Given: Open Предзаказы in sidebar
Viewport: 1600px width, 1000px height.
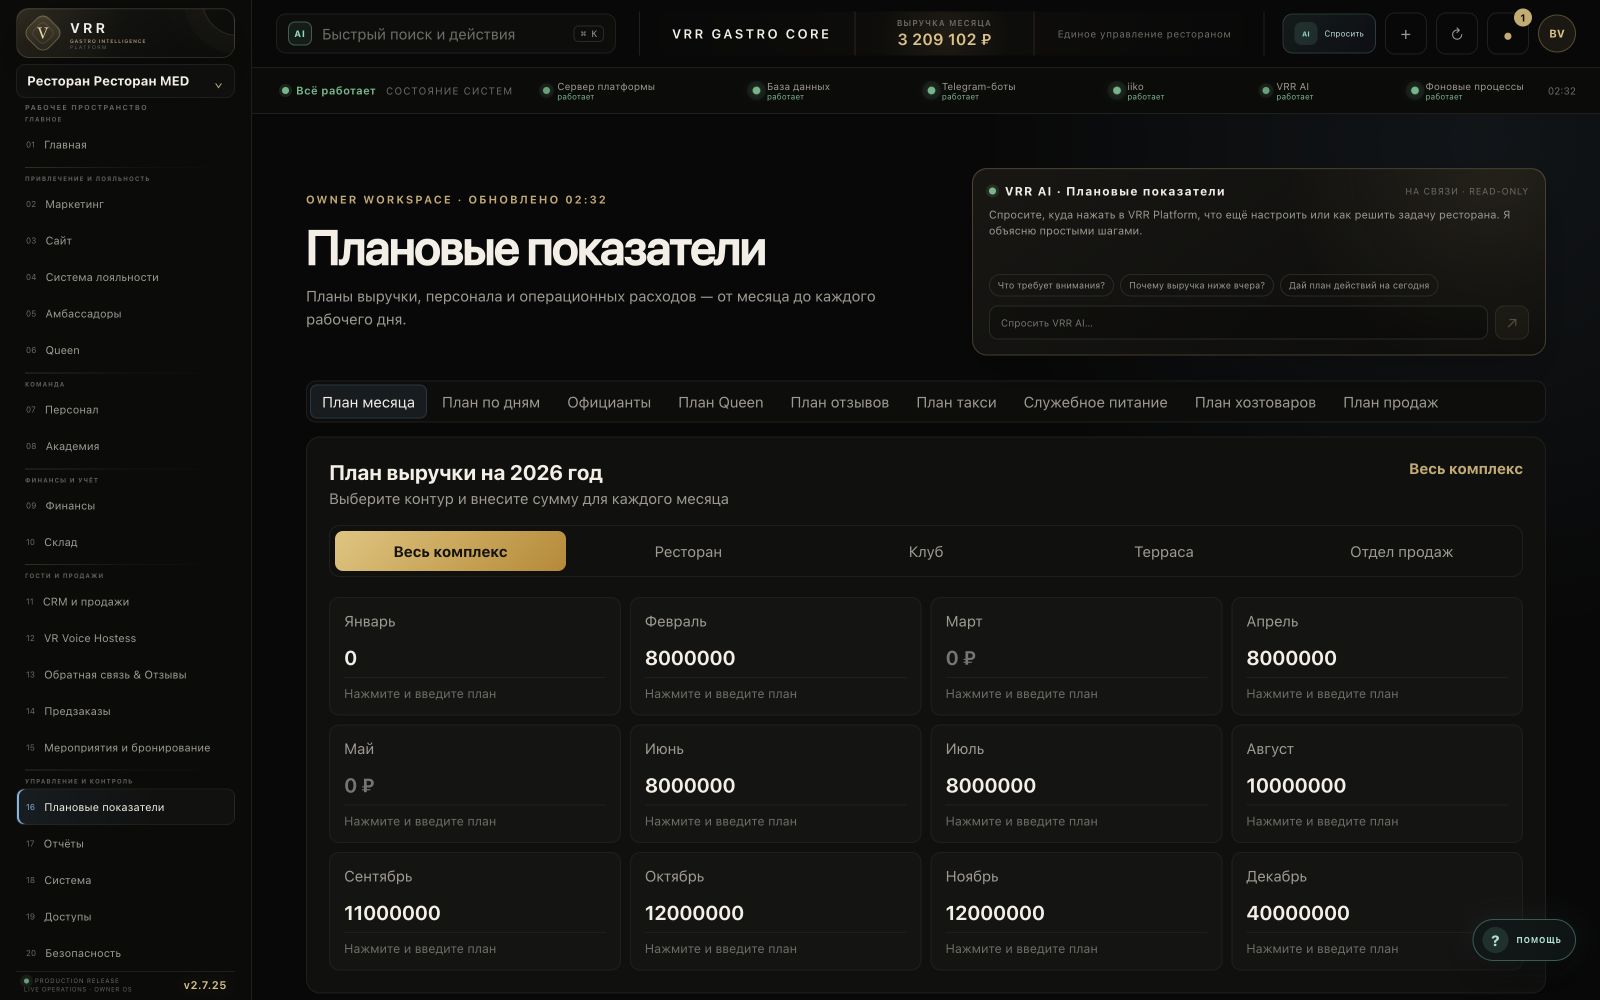Looking at the screenshot, I should [x=125, y=711].
